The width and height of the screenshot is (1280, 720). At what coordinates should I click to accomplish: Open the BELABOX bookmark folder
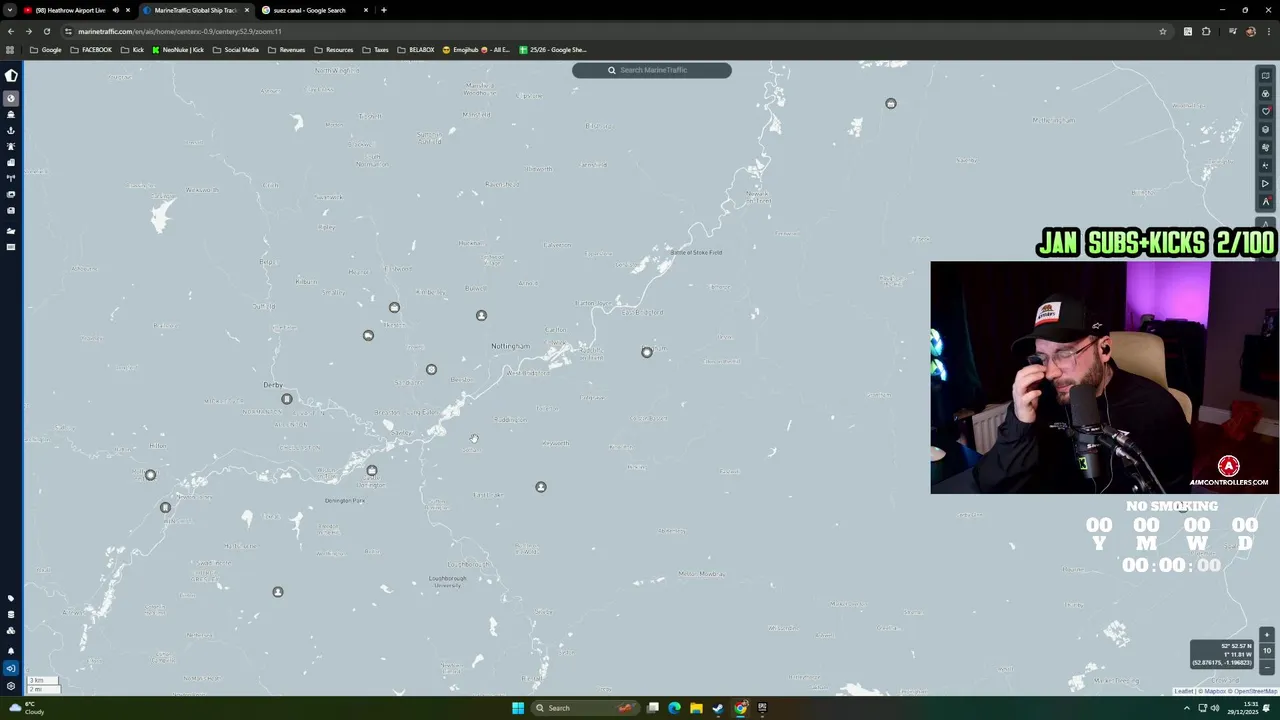(416, 50)
